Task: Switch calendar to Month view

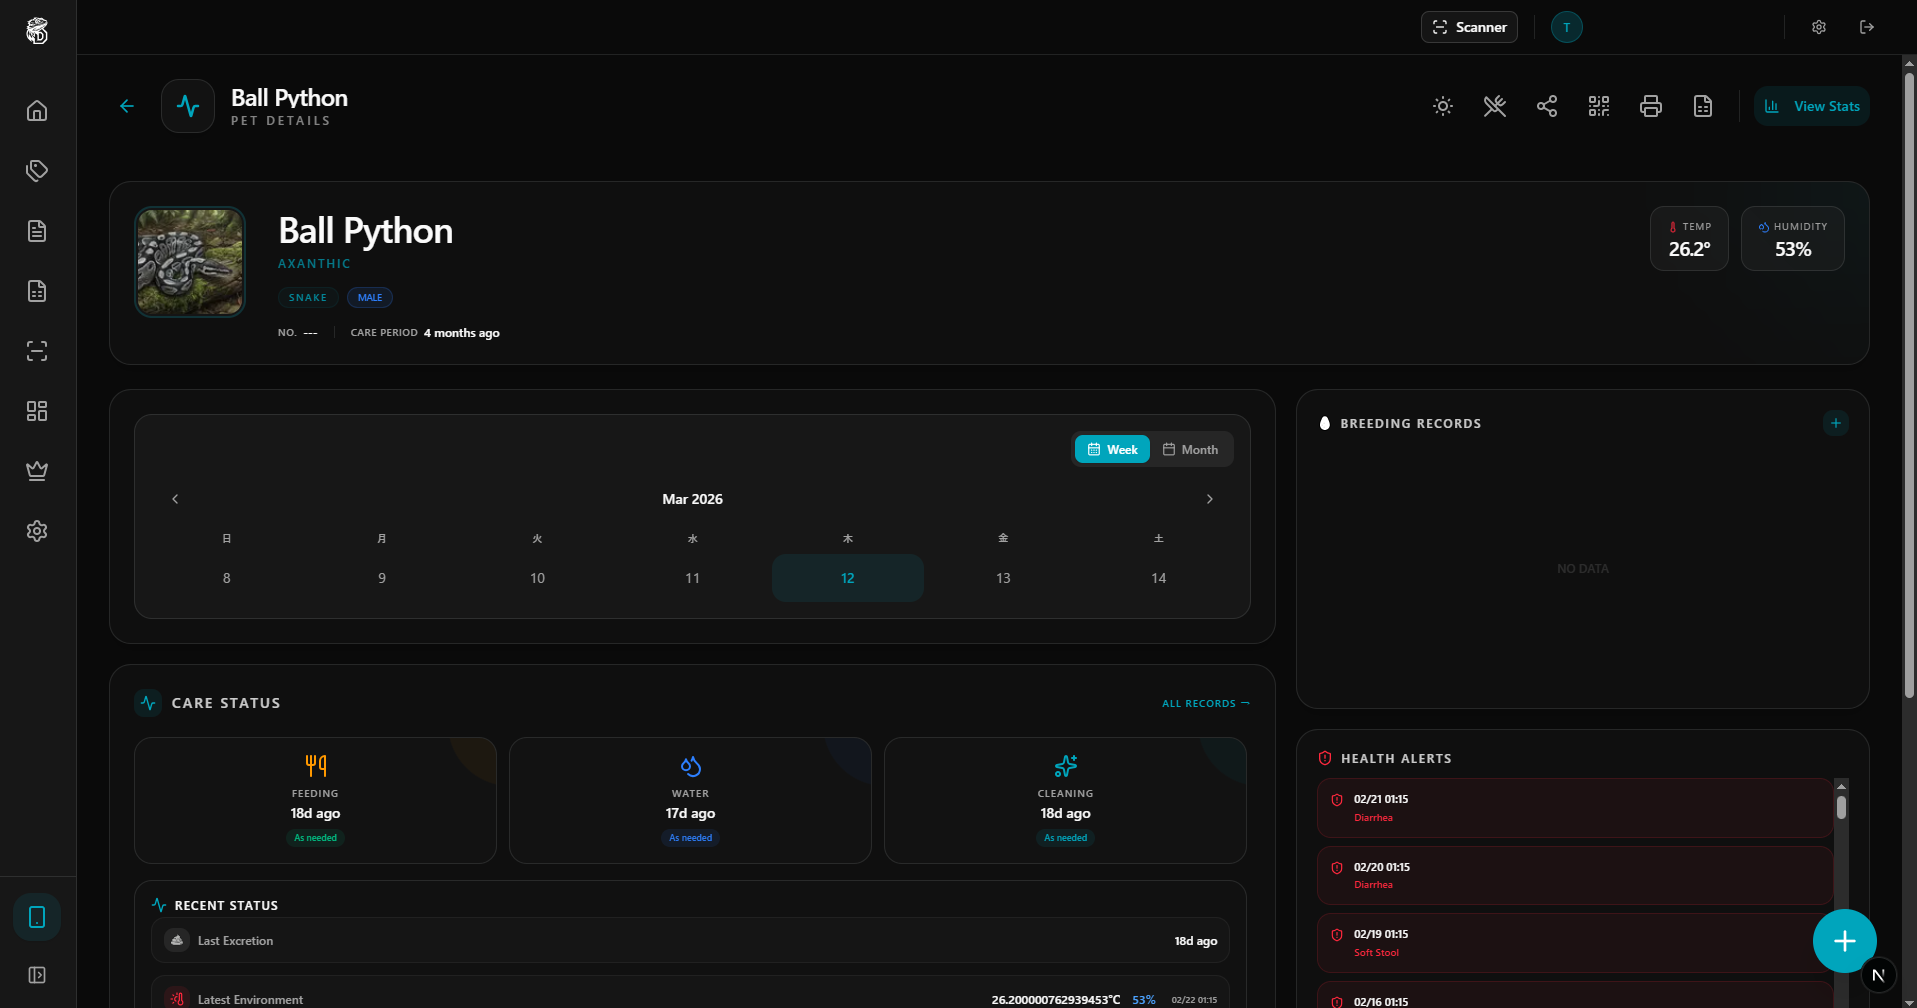Action: click(1190, 450)
